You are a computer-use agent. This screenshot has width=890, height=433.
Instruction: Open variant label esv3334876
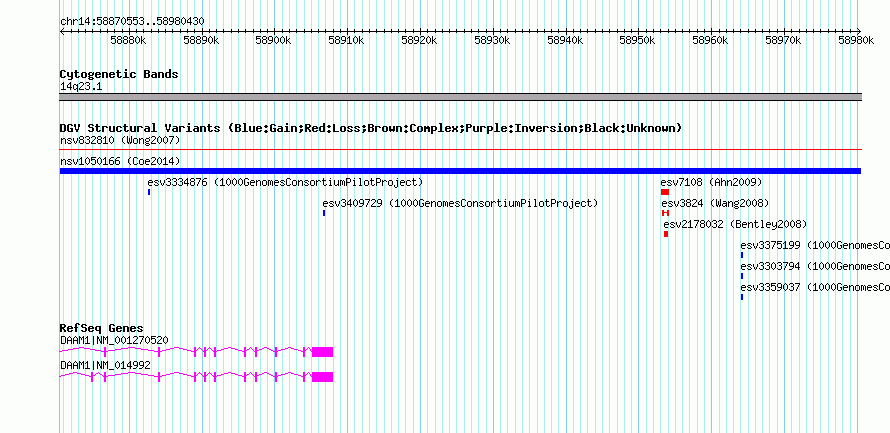[286, 183]
